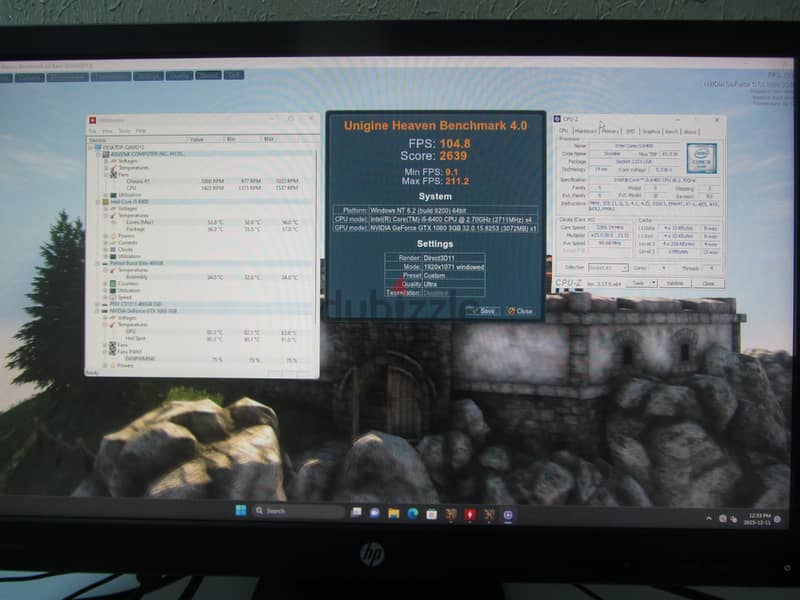Image resolution: width=800 pixels, height=600 pixels.
Task: Expand Voltages under ASUSTeK motherboard
Action: pos(106,161)
